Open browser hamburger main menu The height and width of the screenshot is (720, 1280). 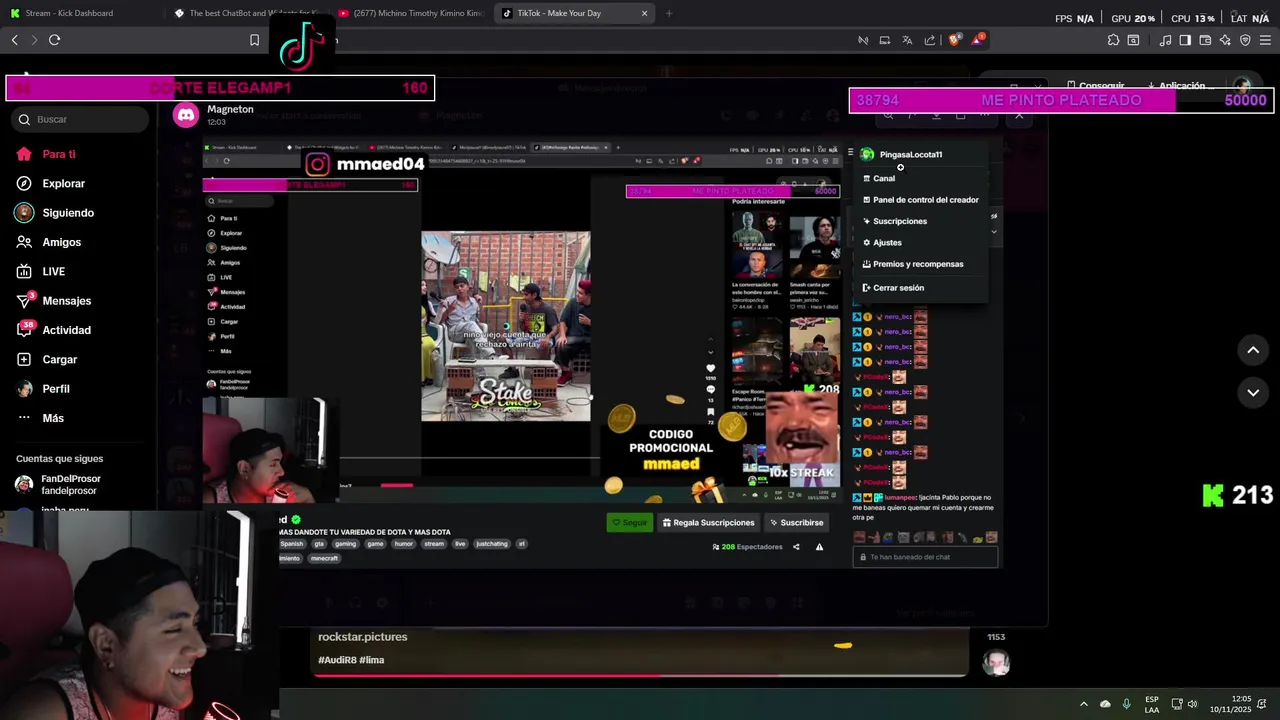click(x=1265, y=40)
